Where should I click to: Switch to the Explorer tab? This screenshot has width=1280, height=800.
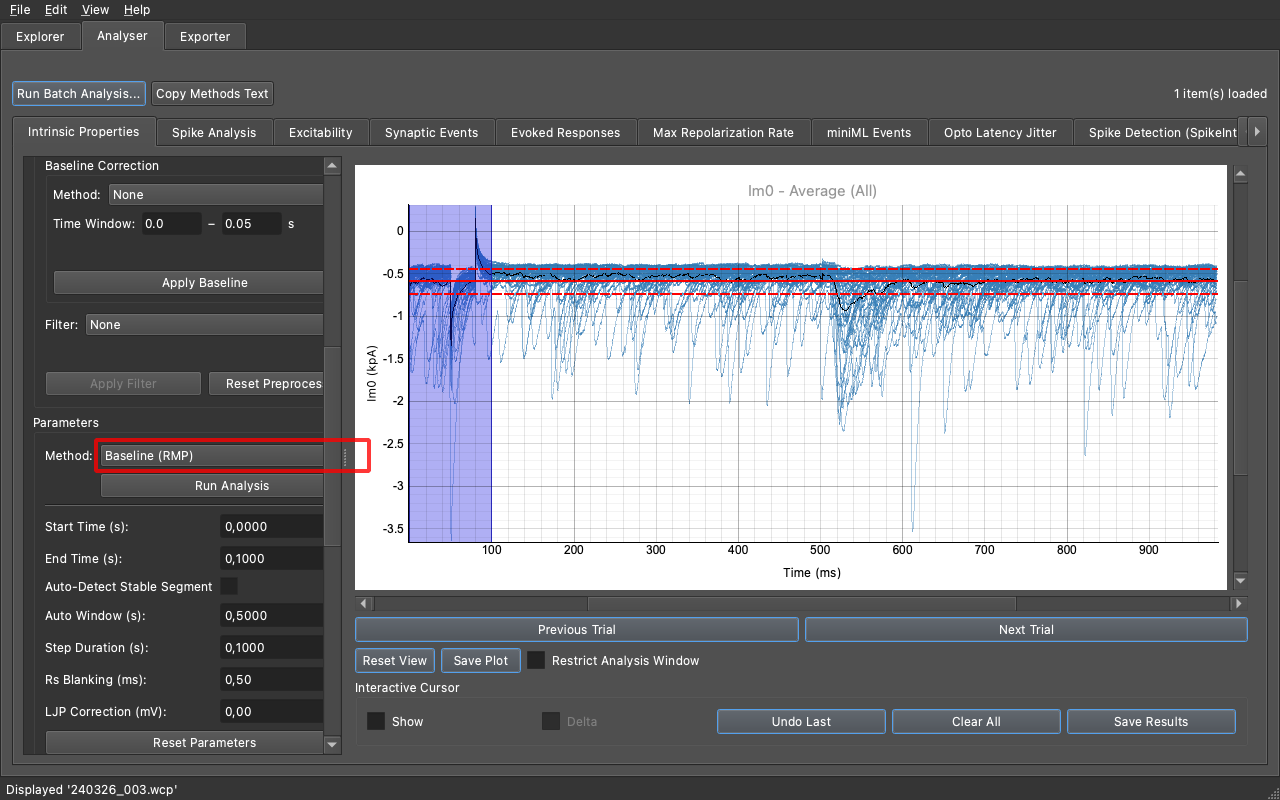click(x=40, y=37)
